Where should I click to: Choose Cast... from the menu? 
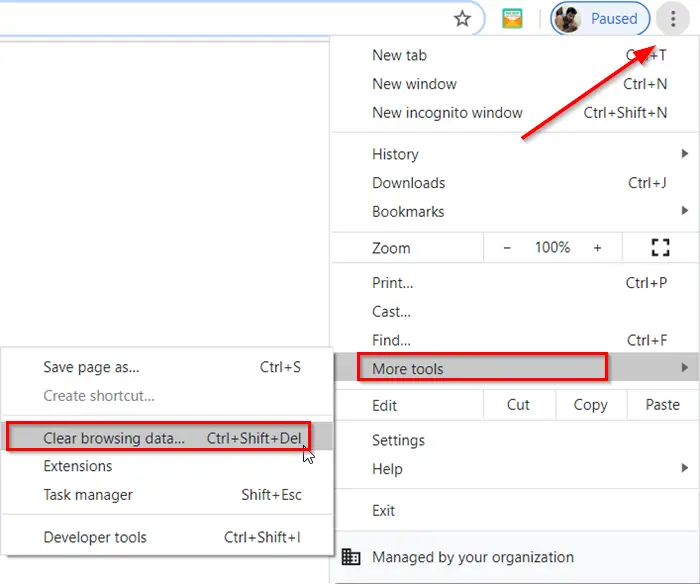[516, 311]
